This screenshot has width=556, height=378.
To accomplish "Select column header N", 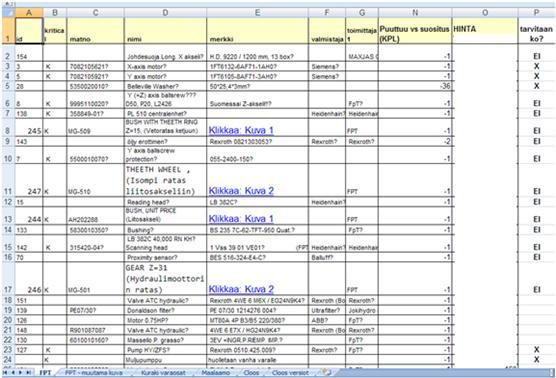I will (x=415, y=13).
